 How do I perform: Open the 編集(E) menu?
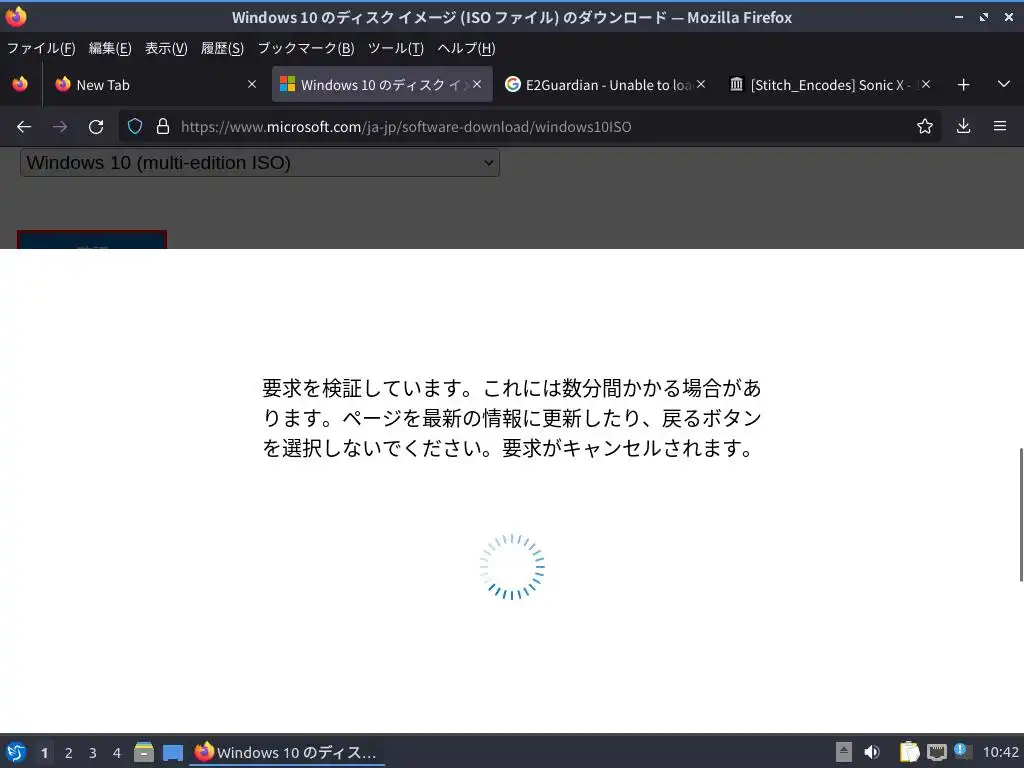[x=110, y=48]
